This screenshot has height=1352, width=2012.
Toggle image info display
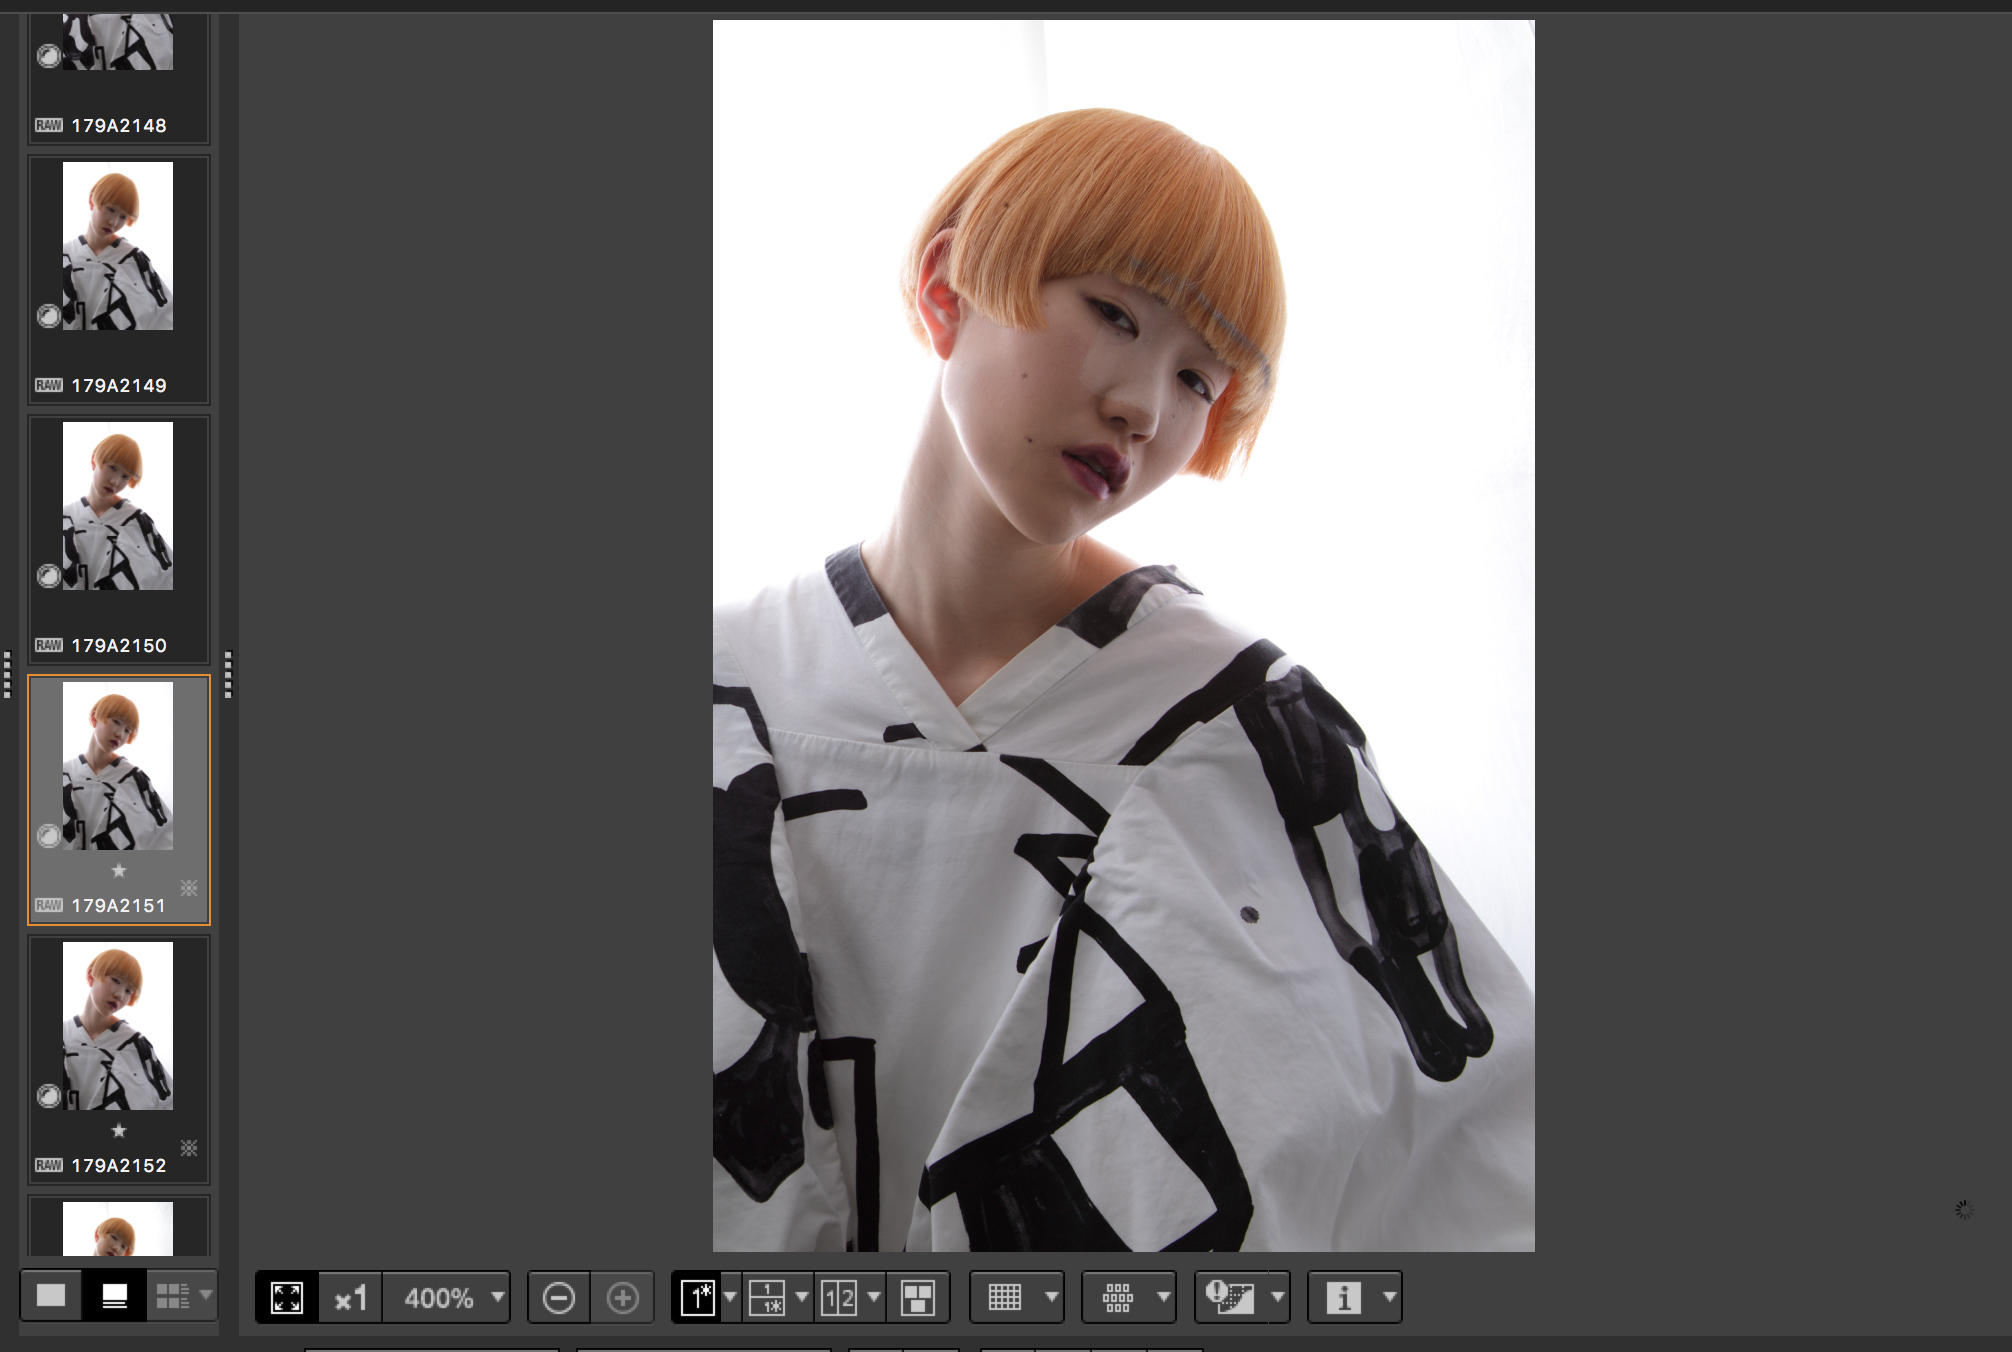(x=1343, y=1298)
